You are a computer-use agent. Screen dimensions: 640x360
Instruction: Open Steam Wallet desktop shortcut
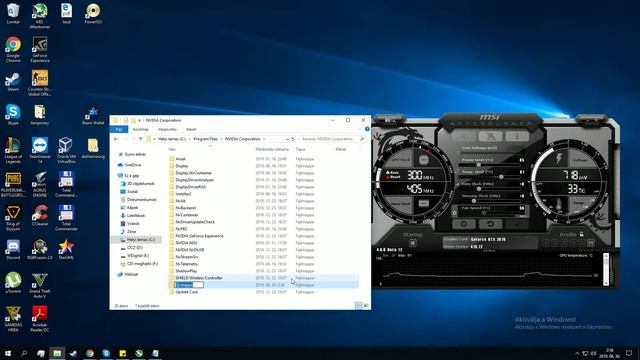pyautogui.click(x=93, y=116)
